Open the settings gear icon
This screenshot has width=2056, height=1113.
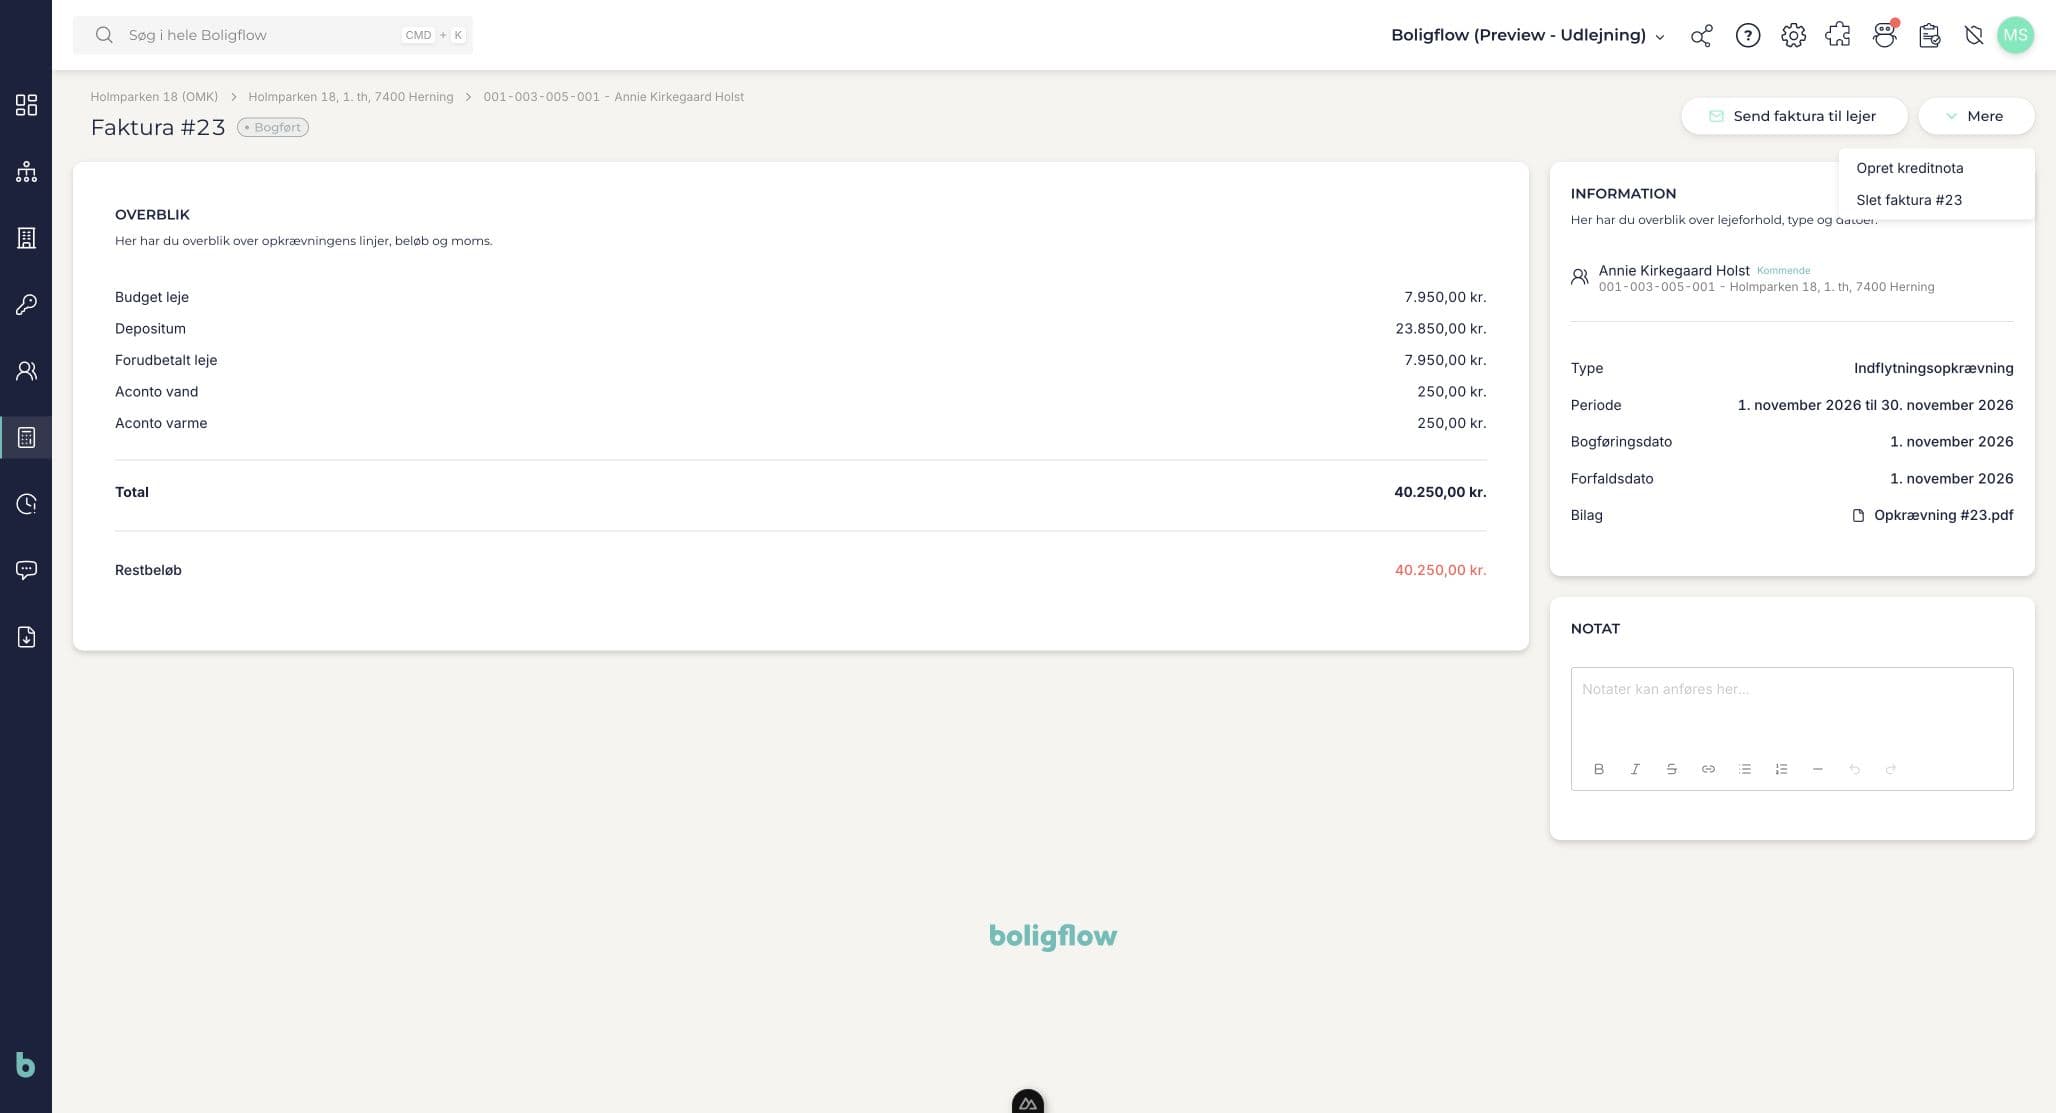(1793, 36)
